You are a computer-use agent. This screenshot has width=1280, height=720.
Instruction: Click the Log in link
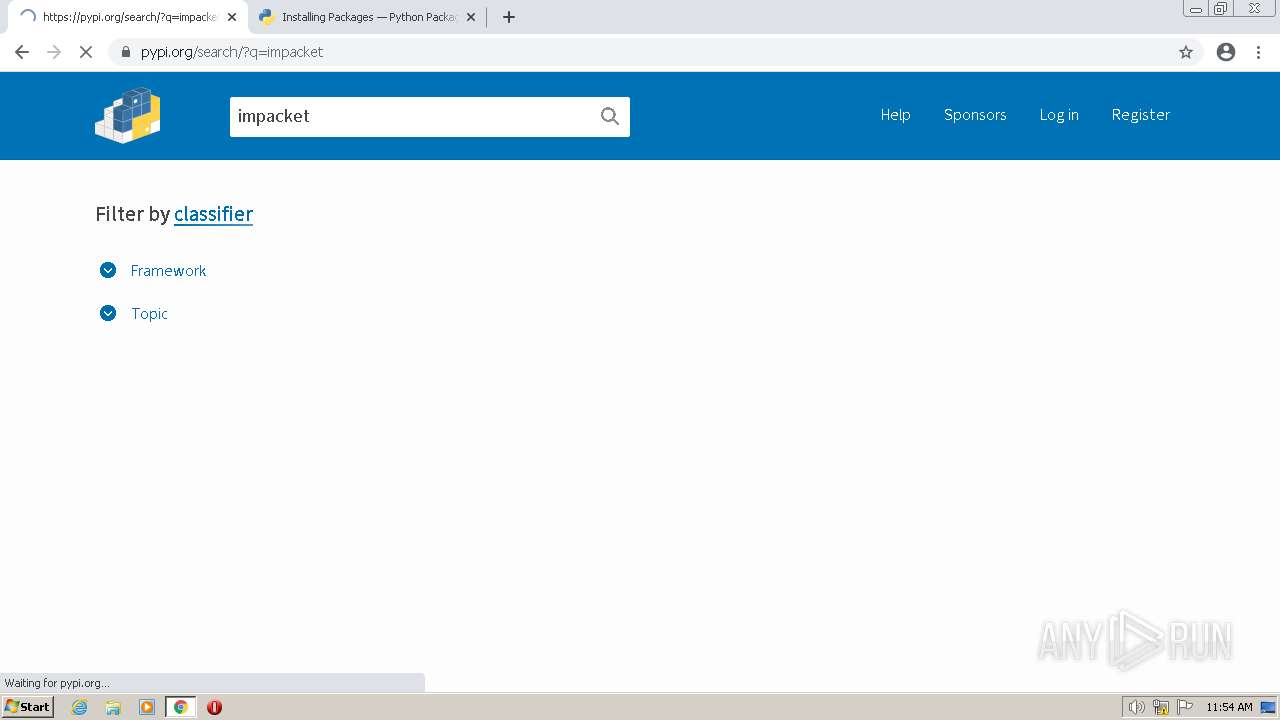tap(1059, 115)
